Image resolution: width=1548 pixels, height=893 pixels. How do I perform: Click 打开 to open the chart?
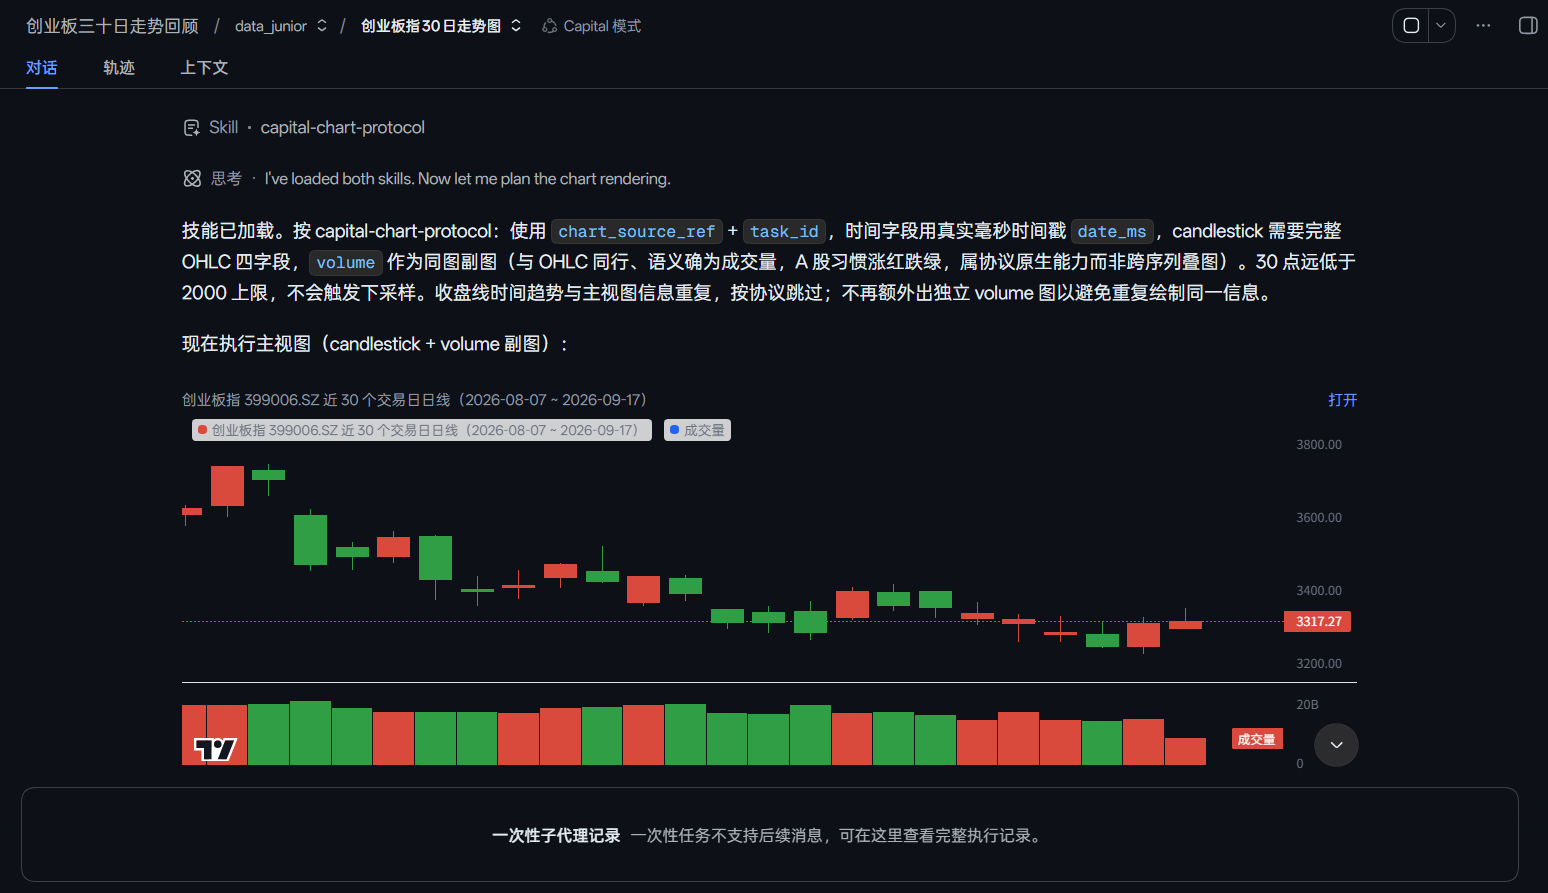[x=1342, y=400]
